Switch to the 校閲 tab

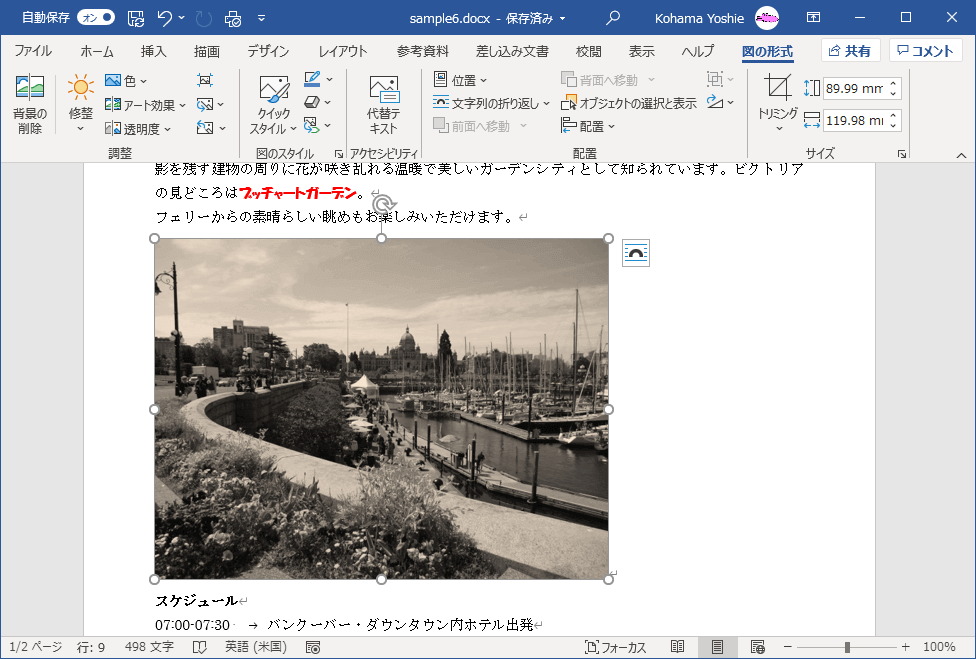(588, 51)
